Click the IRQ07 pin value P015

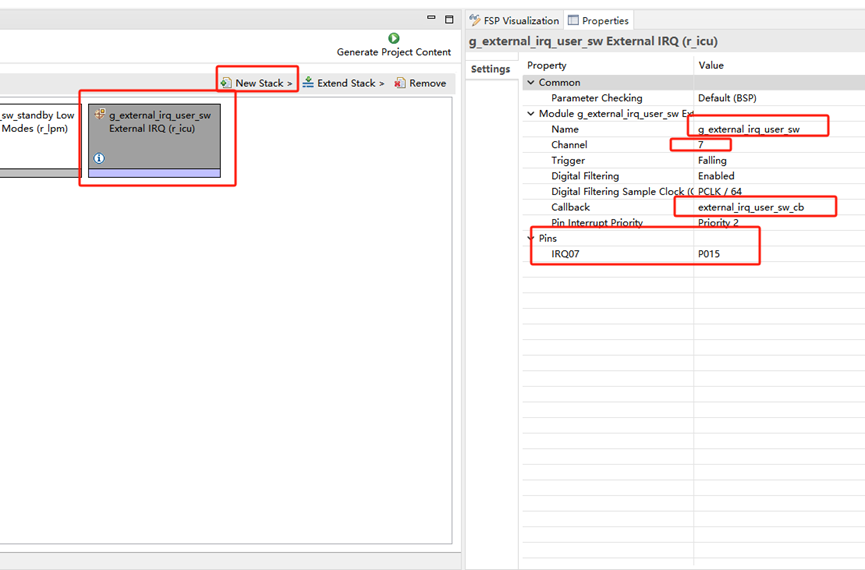tap(709, 254)
